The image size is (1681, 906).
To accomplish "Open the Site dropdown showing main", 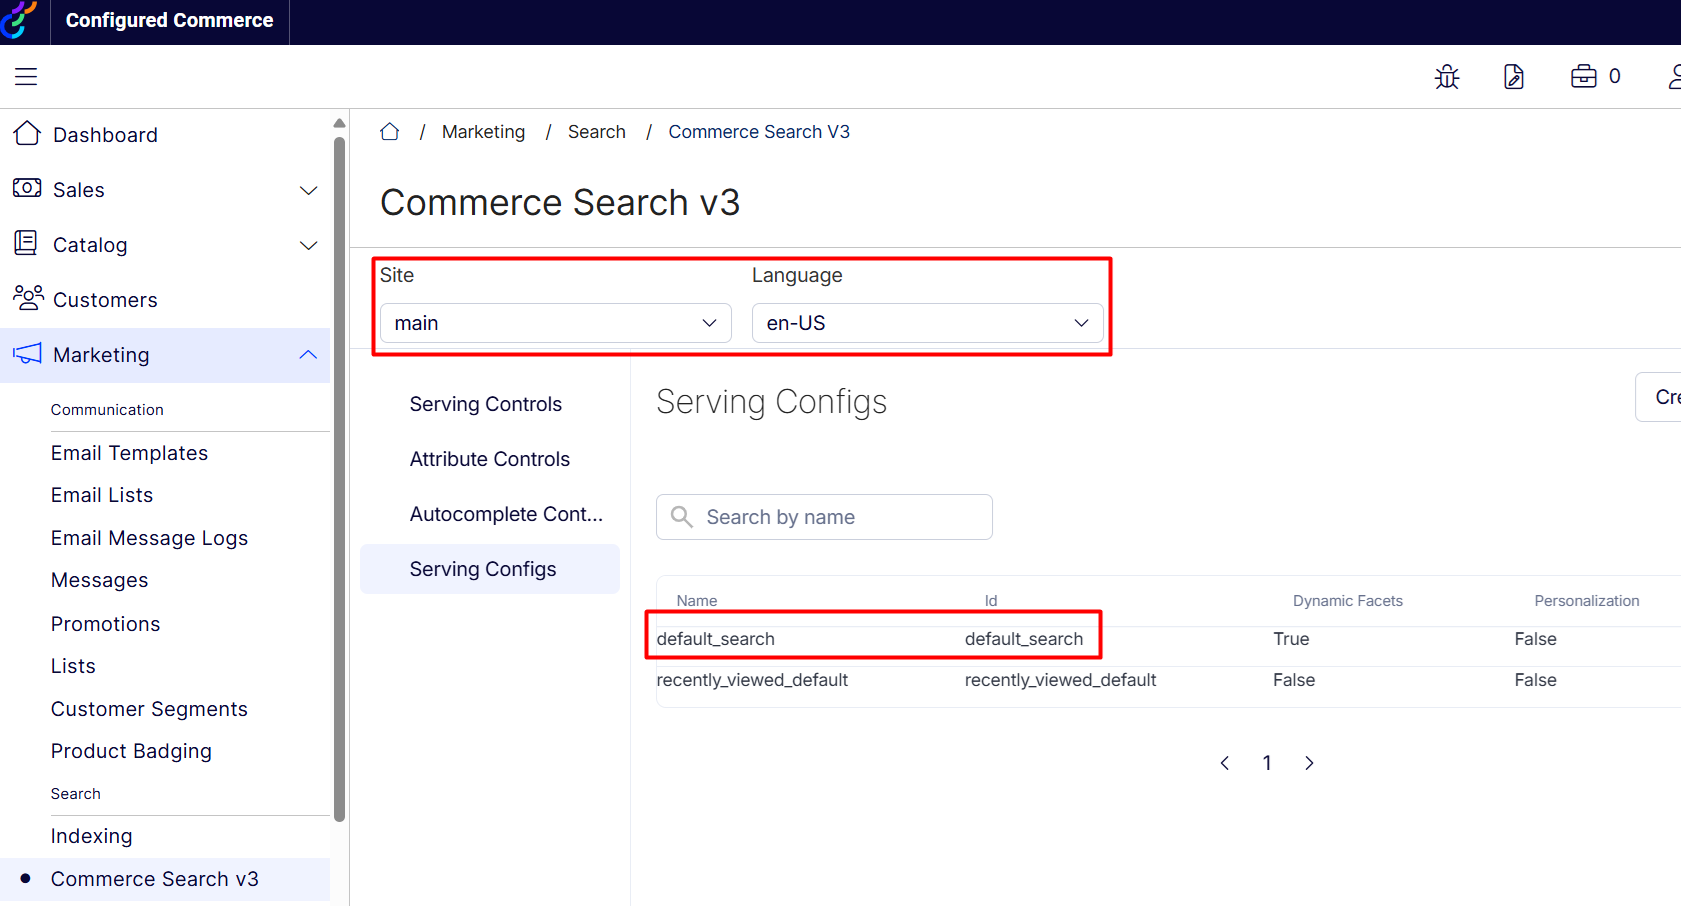I will pos(556,323).
